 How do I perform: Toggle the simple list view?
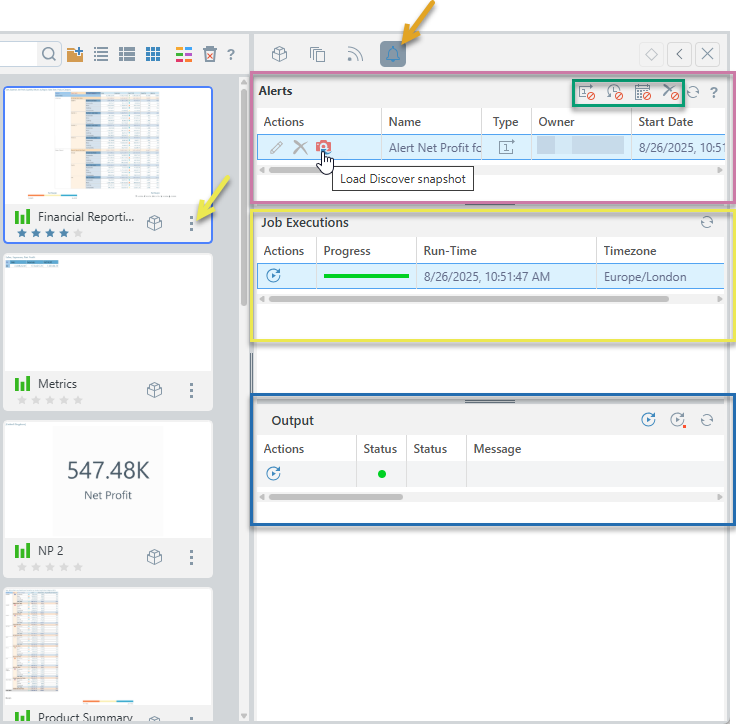click(x=101, y=54)
